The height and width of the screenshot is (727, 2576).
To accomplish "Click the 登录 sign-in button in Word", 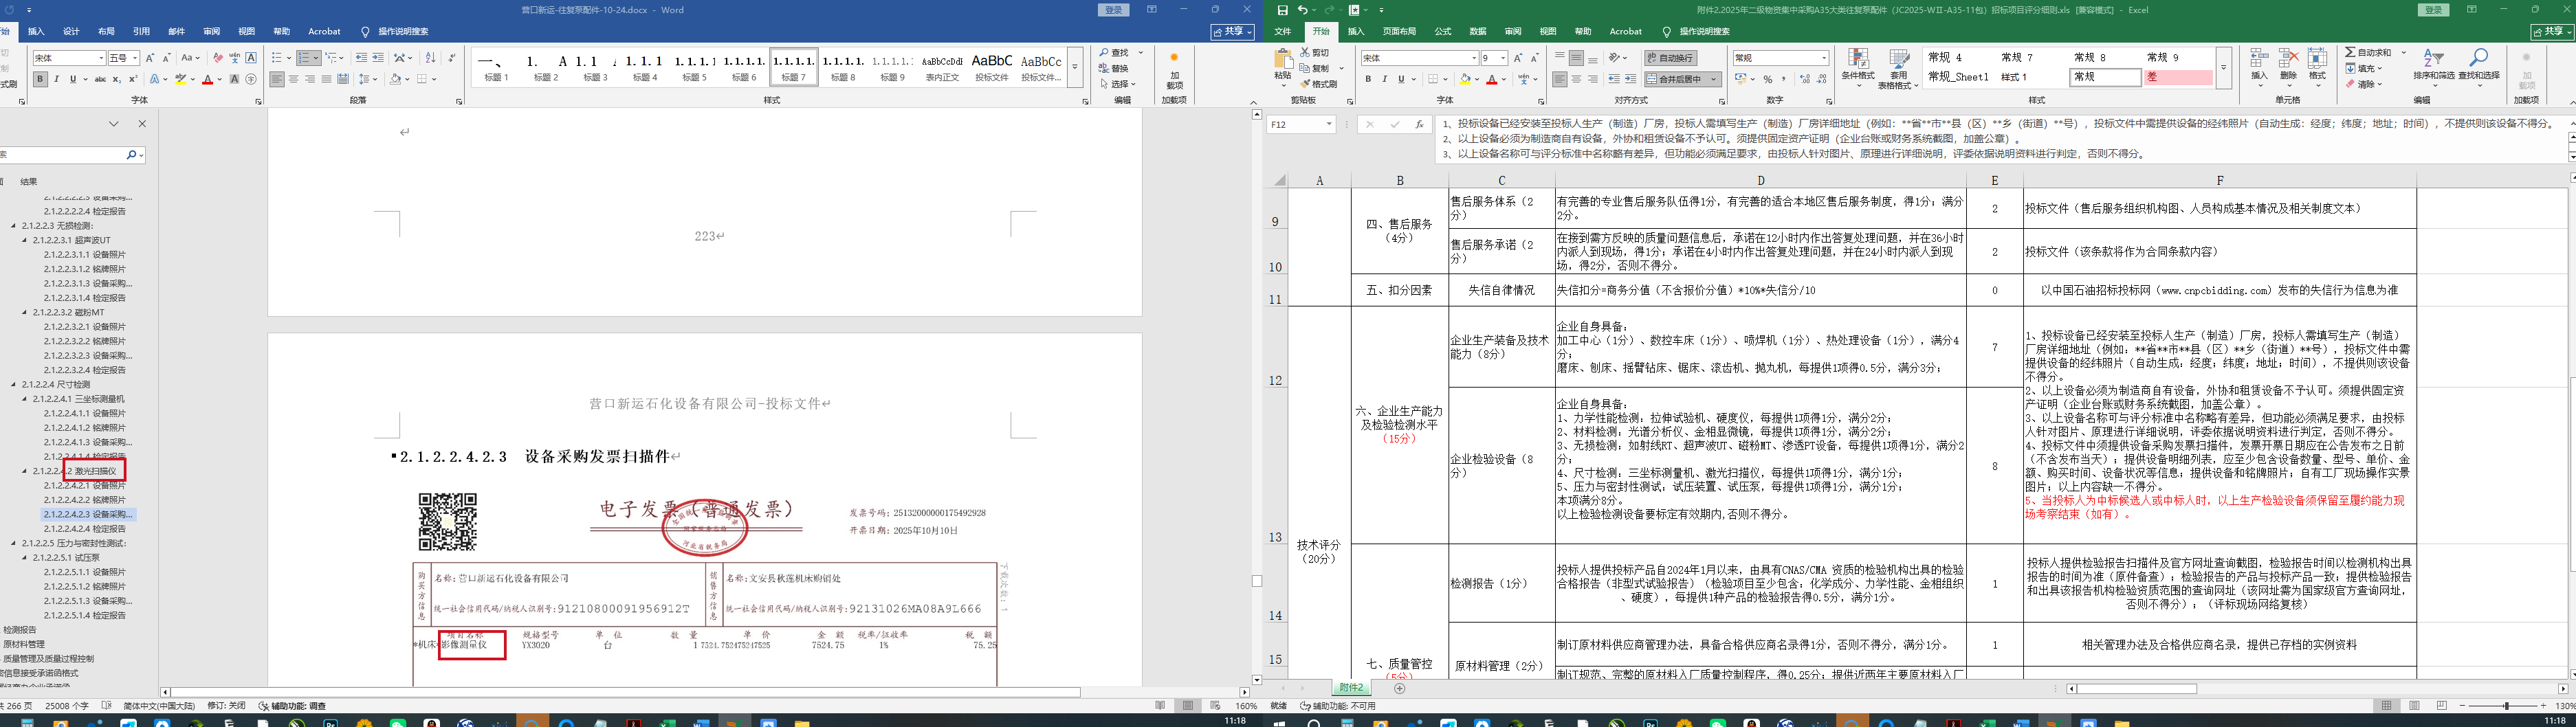I will pyautogui.click(x=1112, y=10).
